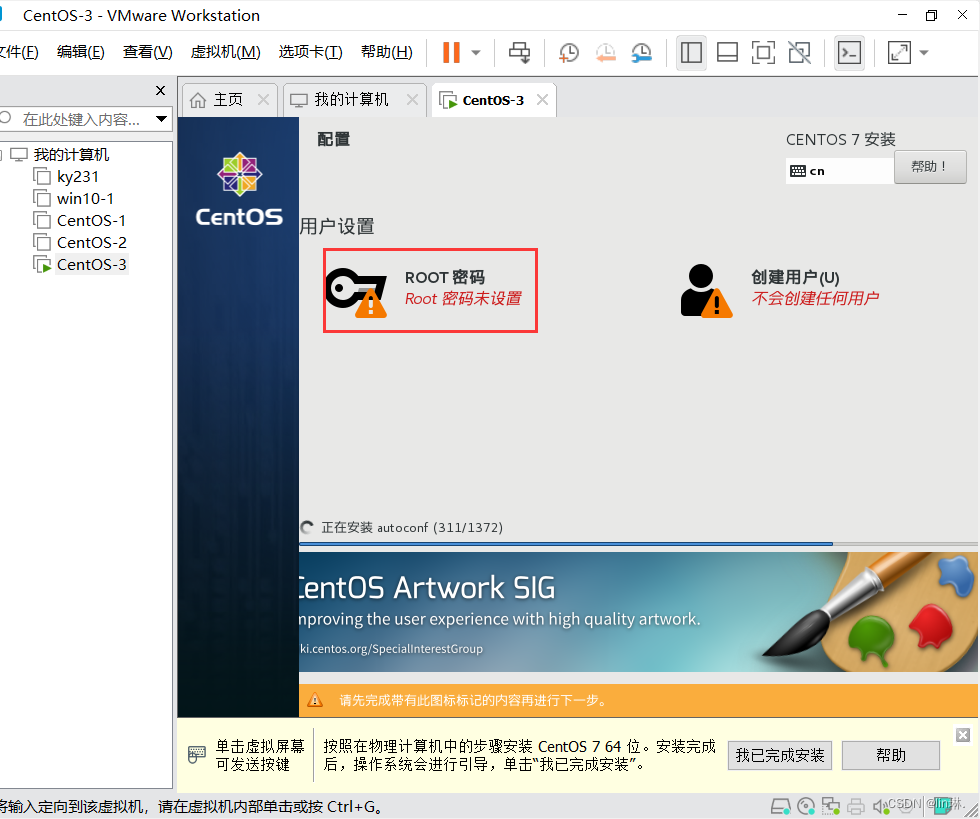Close the installation hint bar
This screenshot has height=819, width=980.
pos(962,735)
